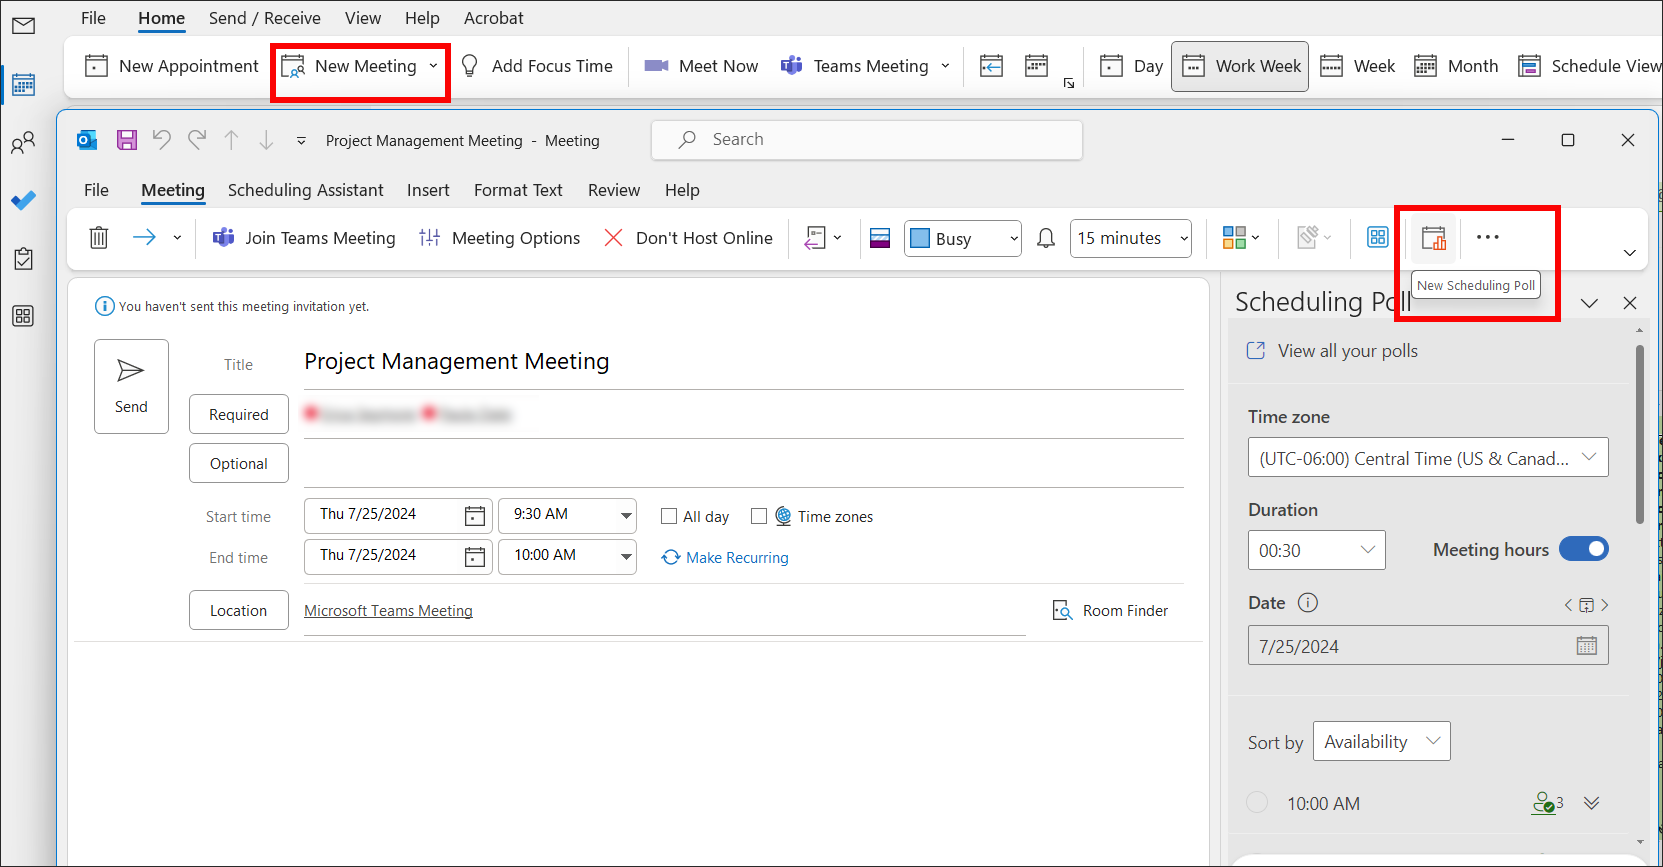Open Scheduling Assistant tab

pyautogui.click(x=305, y=190)
